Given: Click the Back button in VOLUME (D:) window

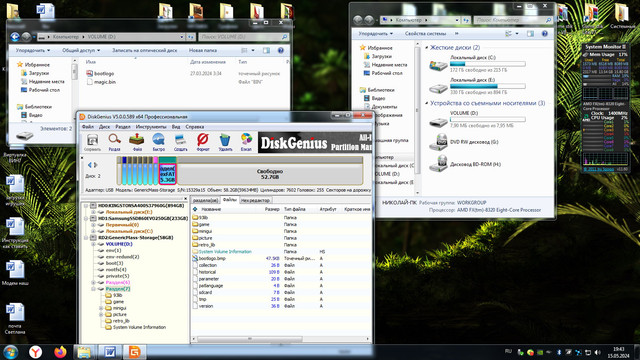Looking at the screenshot, I should coord(15,37).
